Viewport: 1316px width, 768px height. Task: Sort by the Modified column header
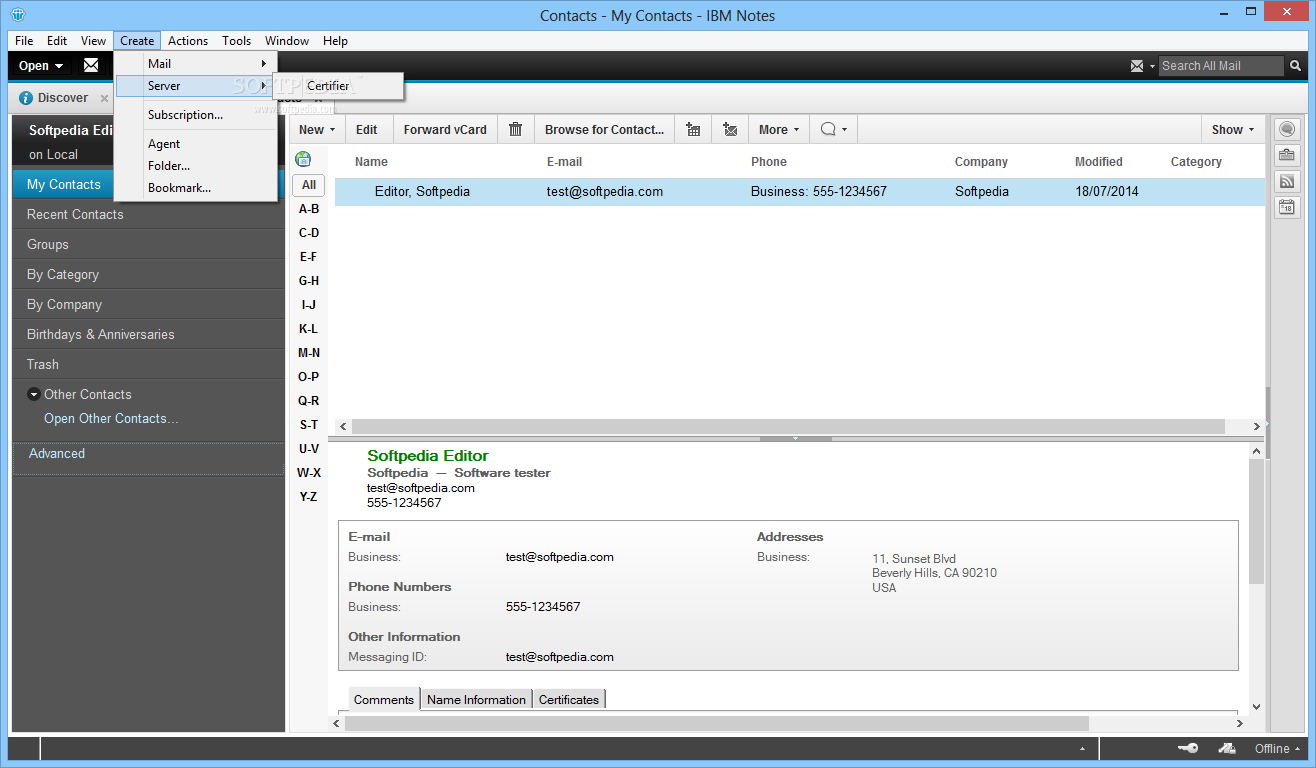click(1099, 162)
